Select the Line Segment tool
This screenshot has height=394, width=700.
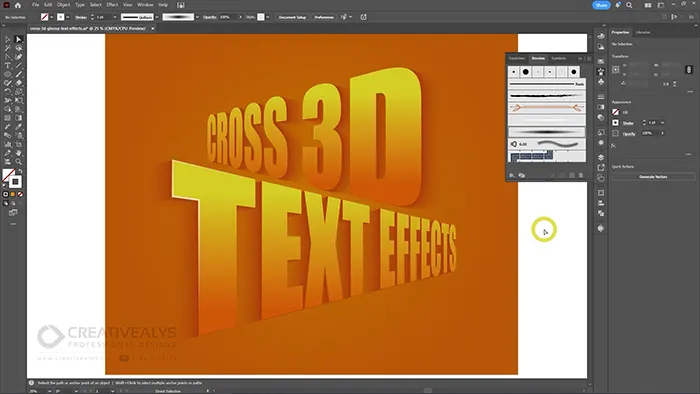tap(18, 66)
